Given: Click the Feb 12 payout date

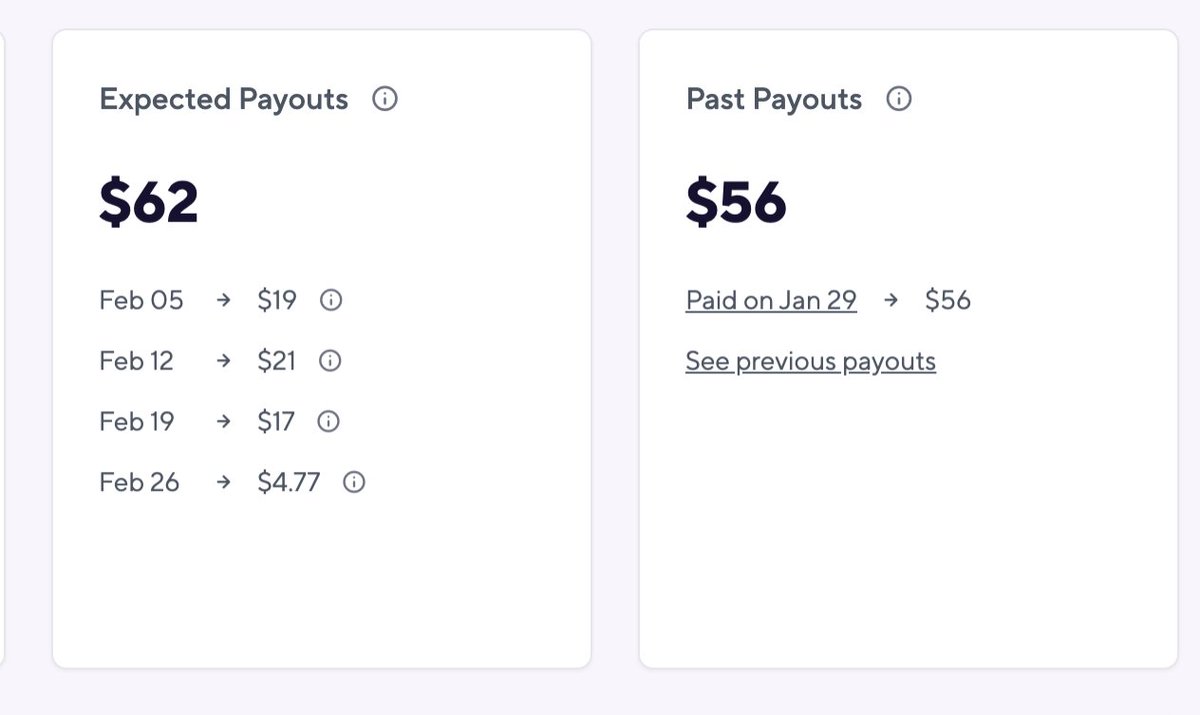Looking at the screenshot, I should tap(136, 361).
